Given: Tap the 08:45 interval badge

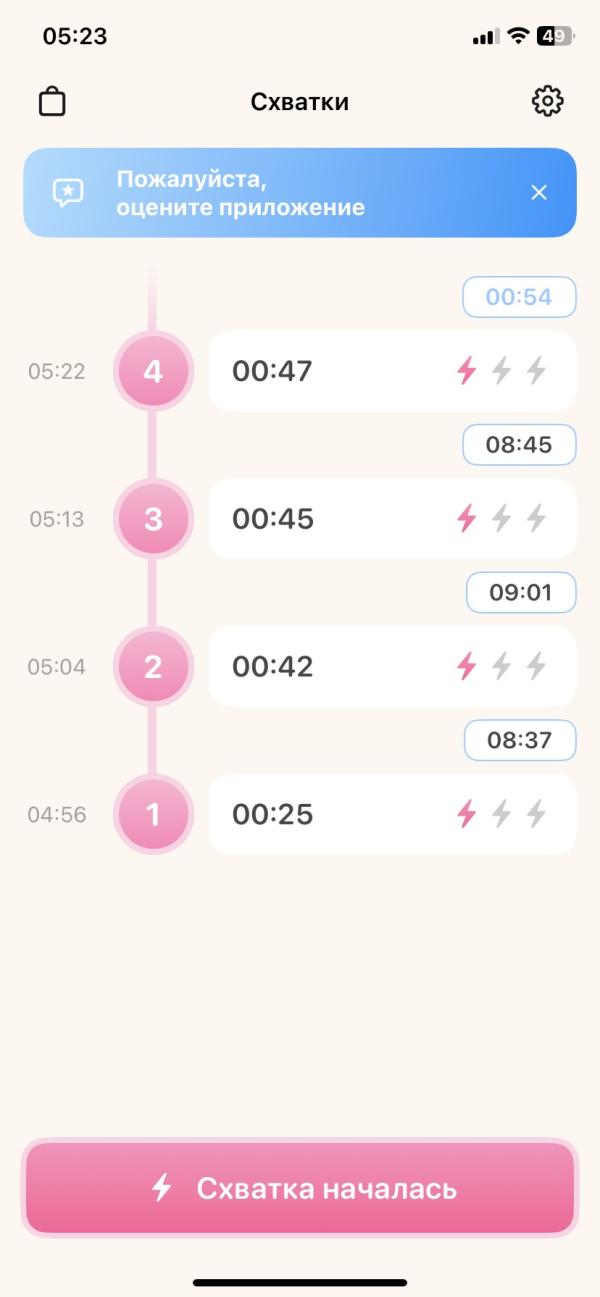Looking at the screenshot, I should coord(519,445).
